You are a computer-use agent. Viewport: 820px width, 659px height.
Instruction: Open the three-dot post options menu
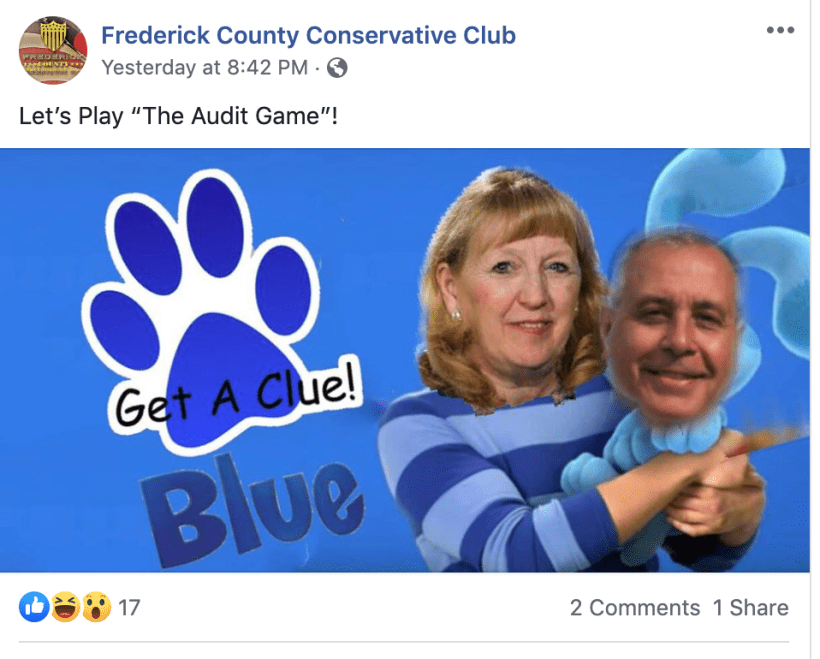click(x=780, y=30)
